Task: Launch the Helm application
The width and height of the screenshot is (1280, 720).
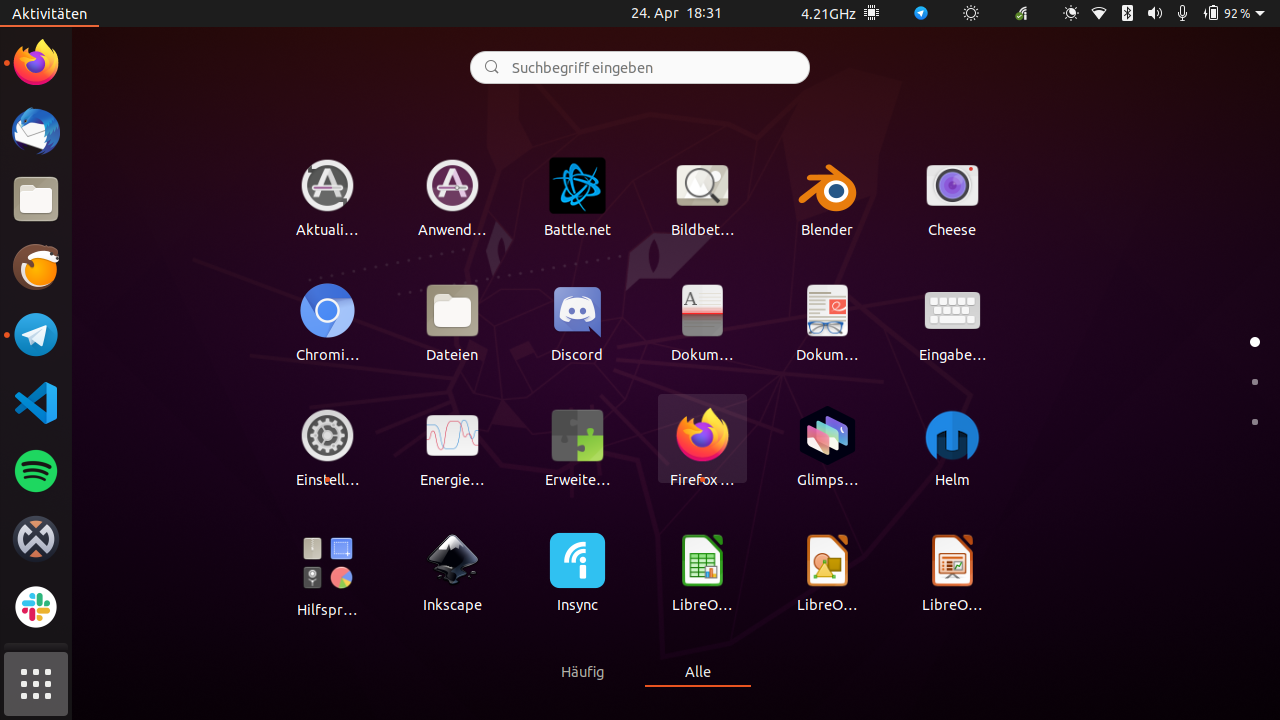Action: (x=952, y=447)
